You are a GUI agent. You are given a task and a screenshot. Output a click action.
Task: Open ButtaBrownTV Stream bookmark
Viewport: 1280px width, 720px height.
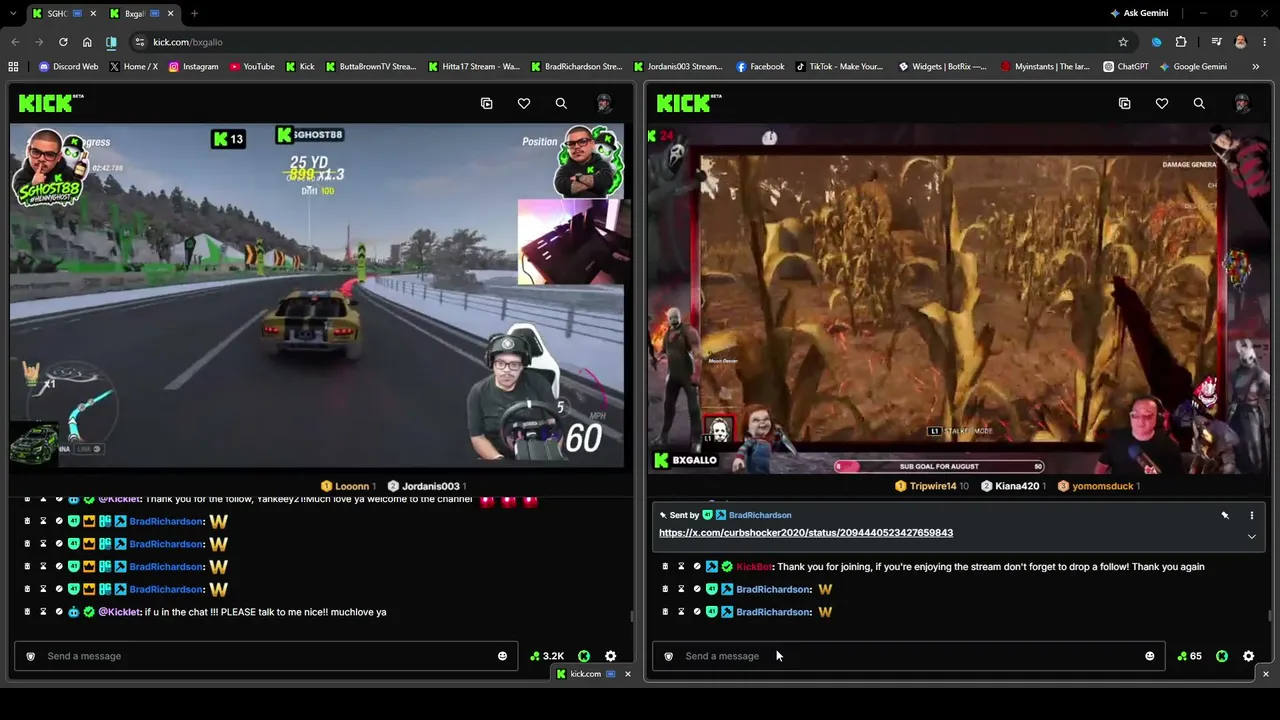(370, 67)
